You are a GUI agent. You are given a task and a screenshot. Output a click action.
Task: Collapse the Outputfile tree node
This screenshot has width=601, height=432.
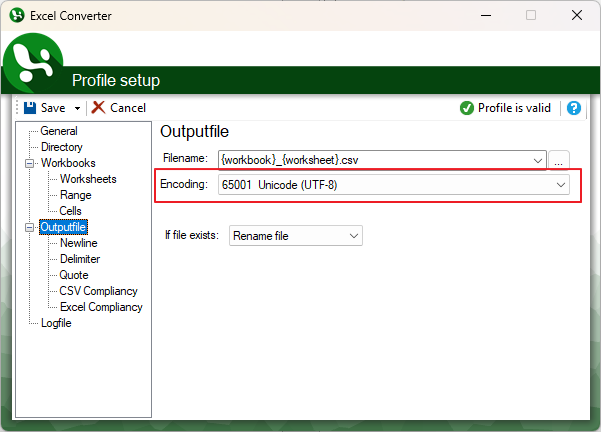coord(29,227)
